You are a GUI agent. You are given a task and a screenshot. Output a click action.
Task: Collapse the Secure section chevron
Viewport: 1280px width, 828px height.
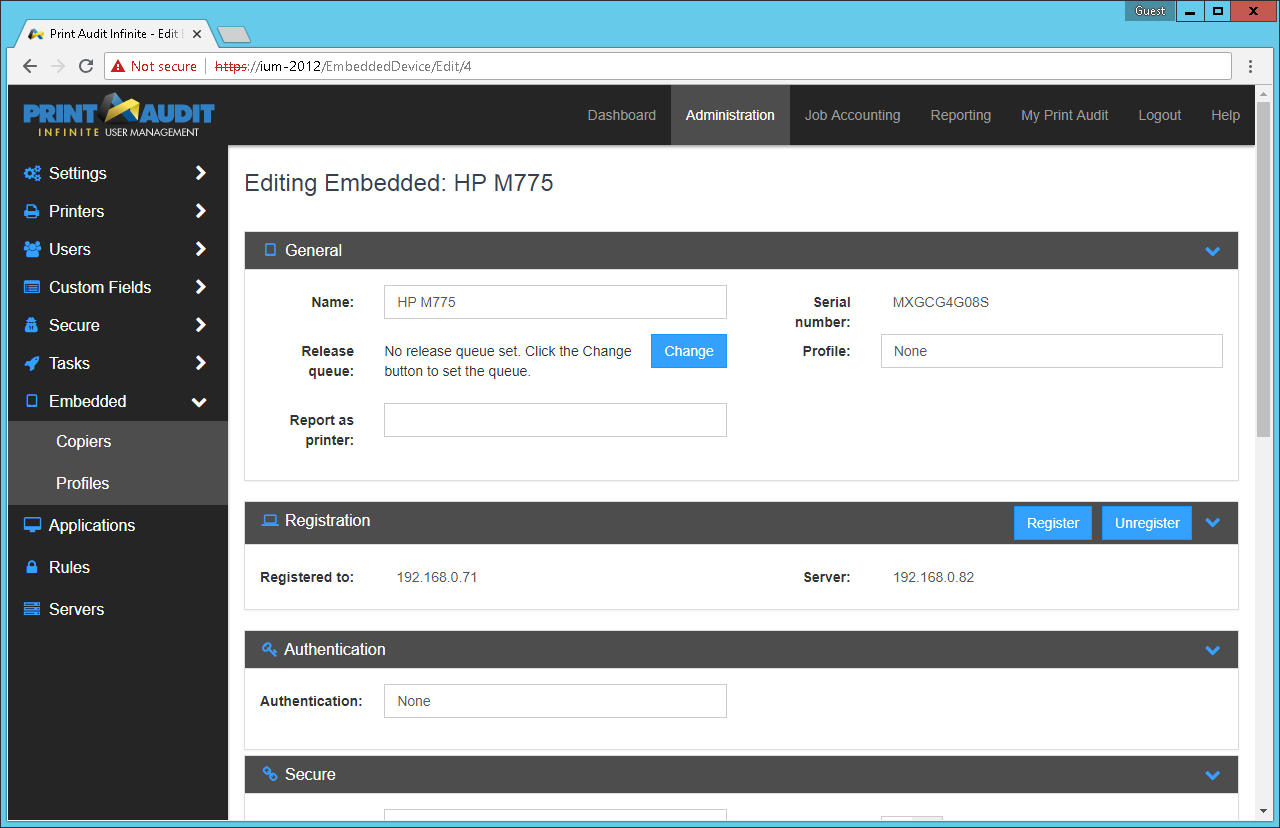[1213, 775]
